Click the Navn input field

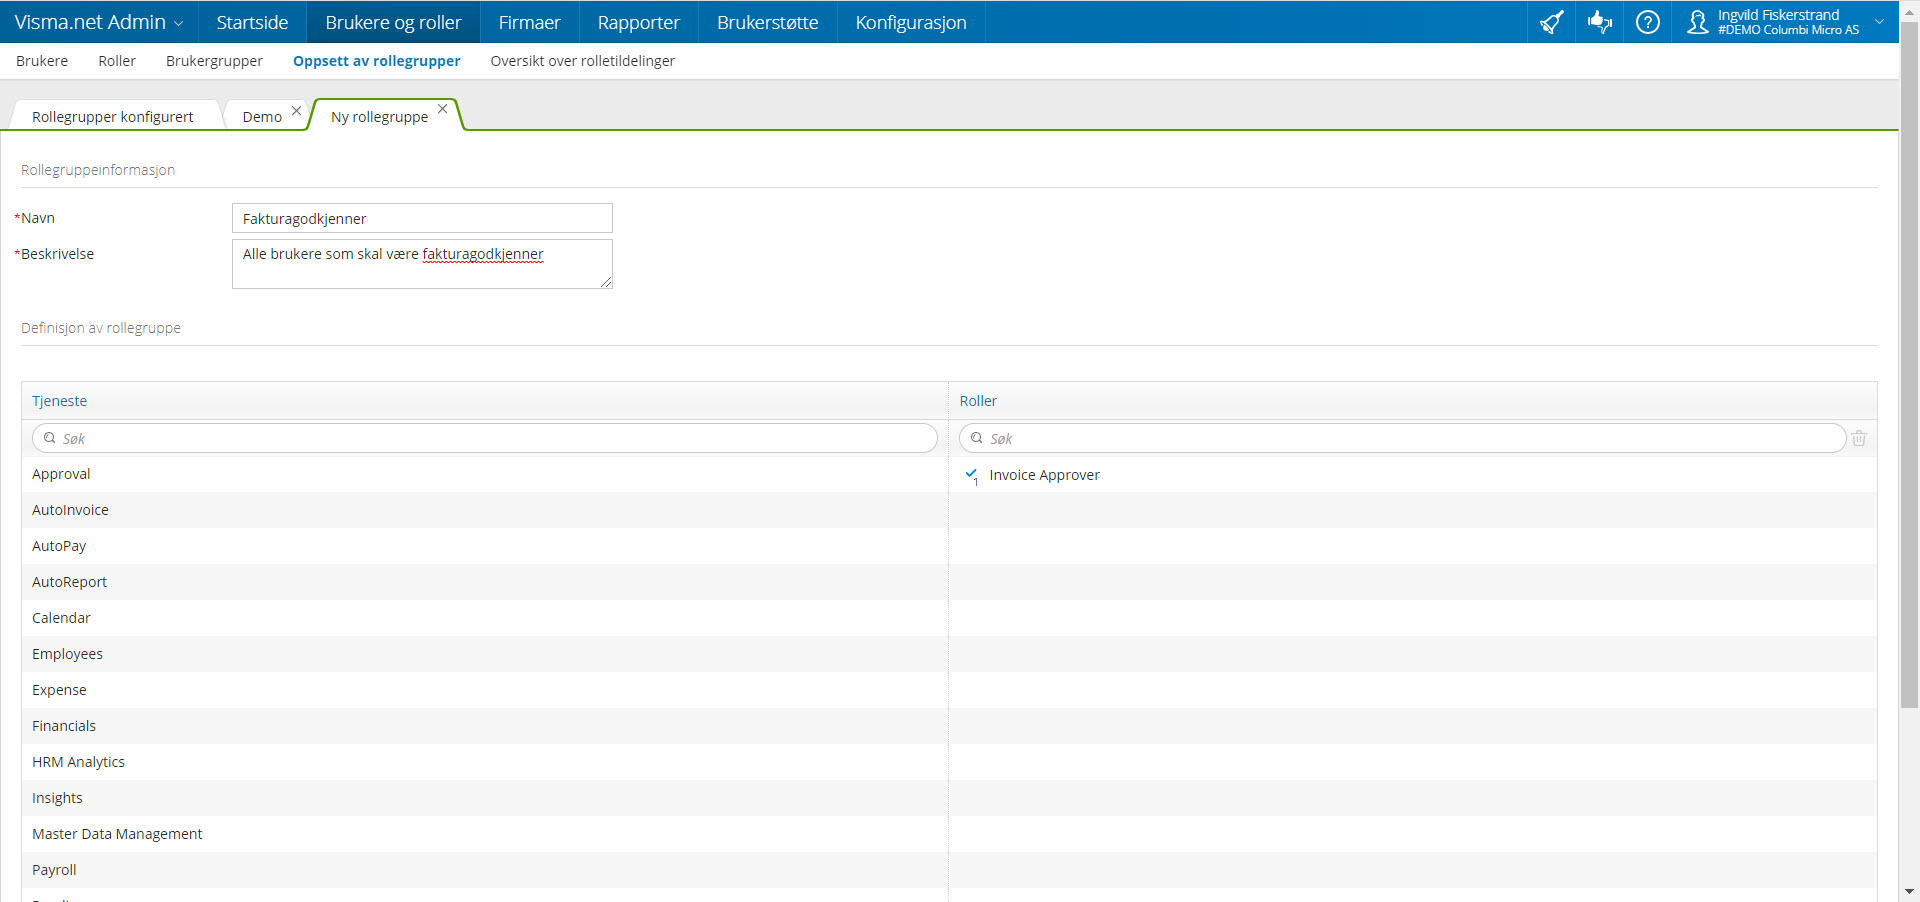[x=422, y=218]
